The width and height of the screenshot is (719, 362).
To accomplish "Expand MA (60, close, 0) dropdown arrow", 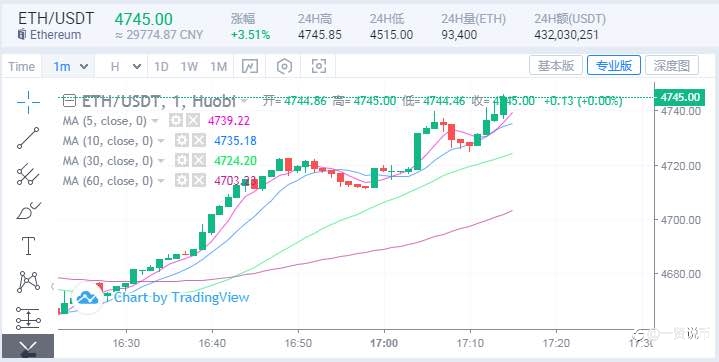I will click(161, 181).
